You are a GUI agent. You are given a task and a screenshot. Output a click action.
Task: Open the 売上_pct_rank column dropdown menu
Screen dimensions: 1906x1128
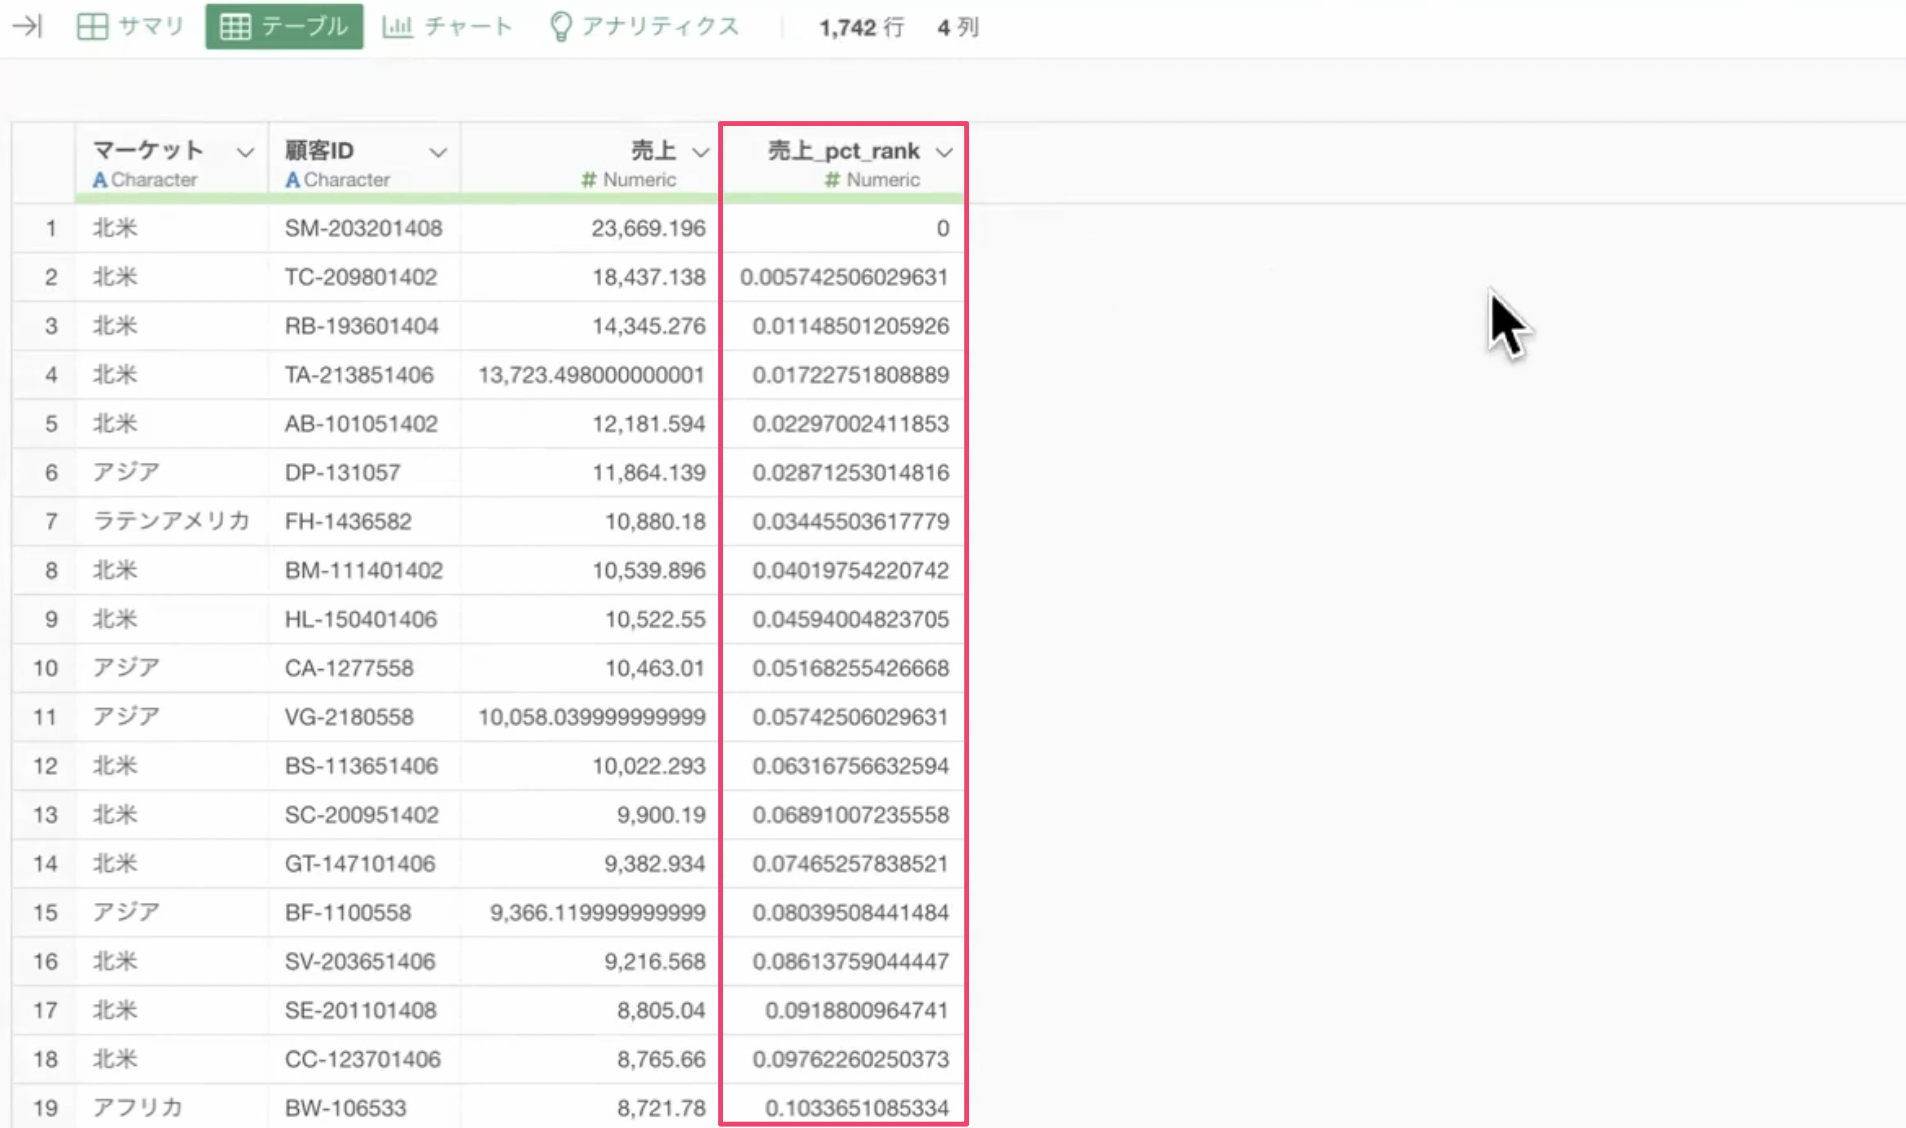944,152
